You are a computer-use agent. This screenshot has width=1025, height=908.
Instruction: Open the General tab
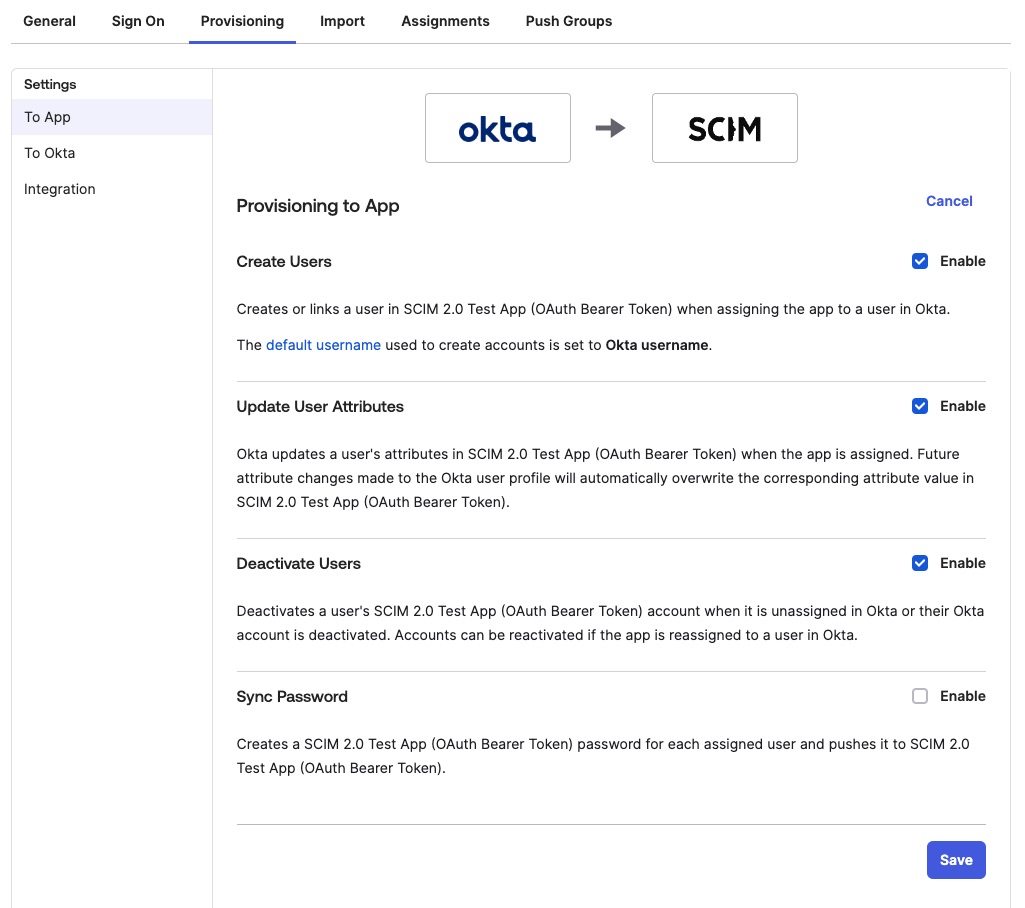[49, 21]
